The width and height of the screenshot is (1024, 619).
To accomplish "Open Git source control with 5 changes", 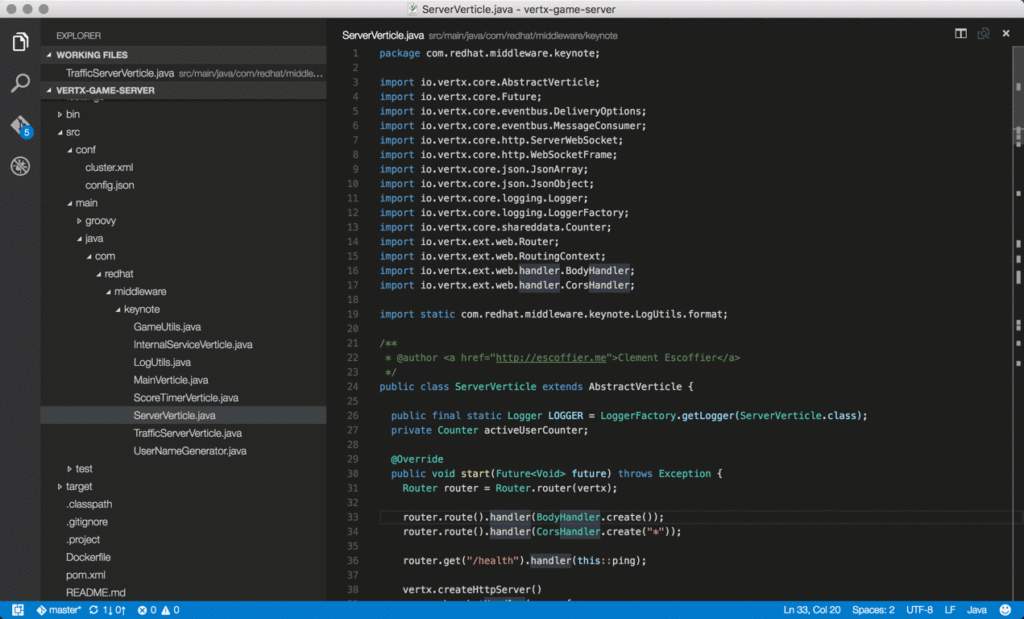I will (x=20, y=126).
